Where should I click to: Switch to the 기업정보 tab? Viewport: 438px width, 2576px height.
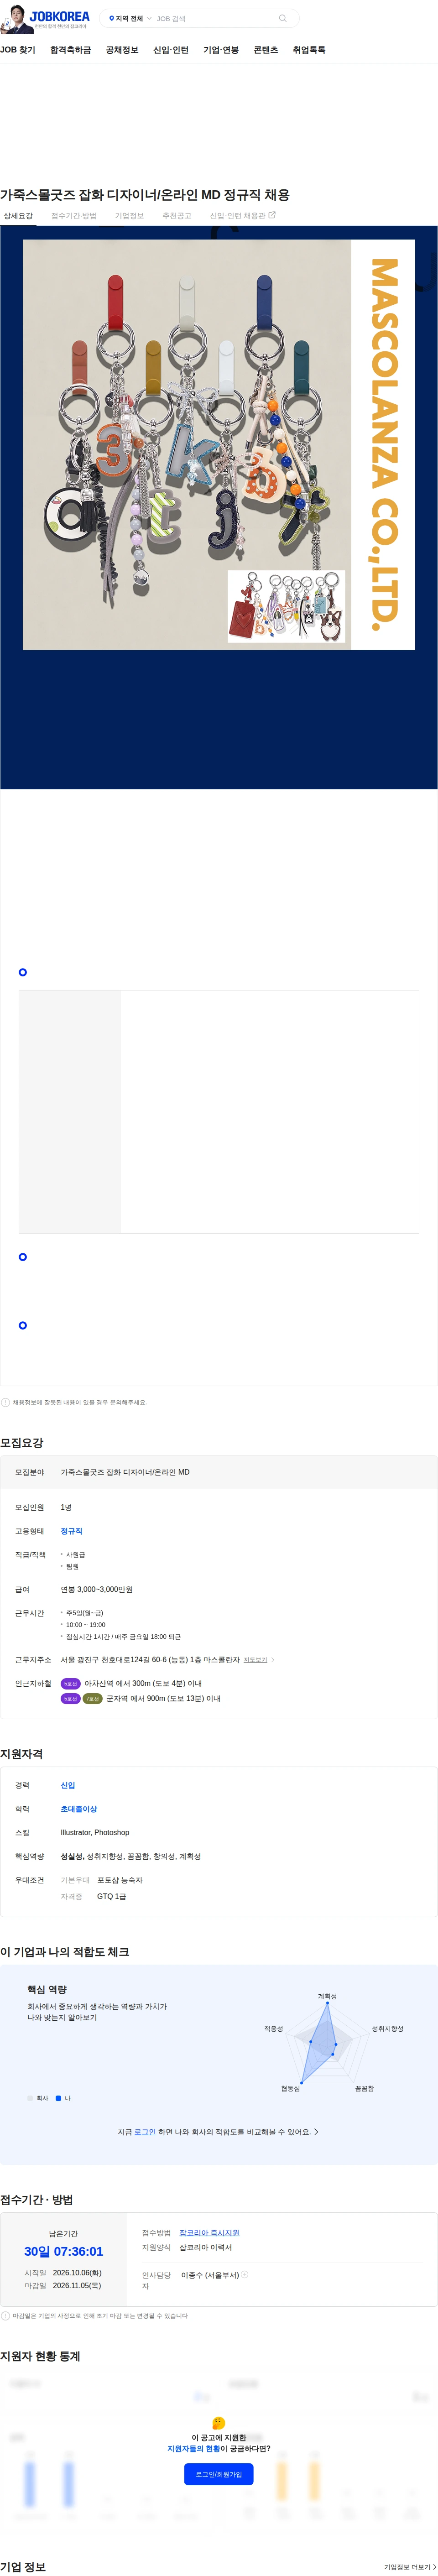(x=129, y=215)
